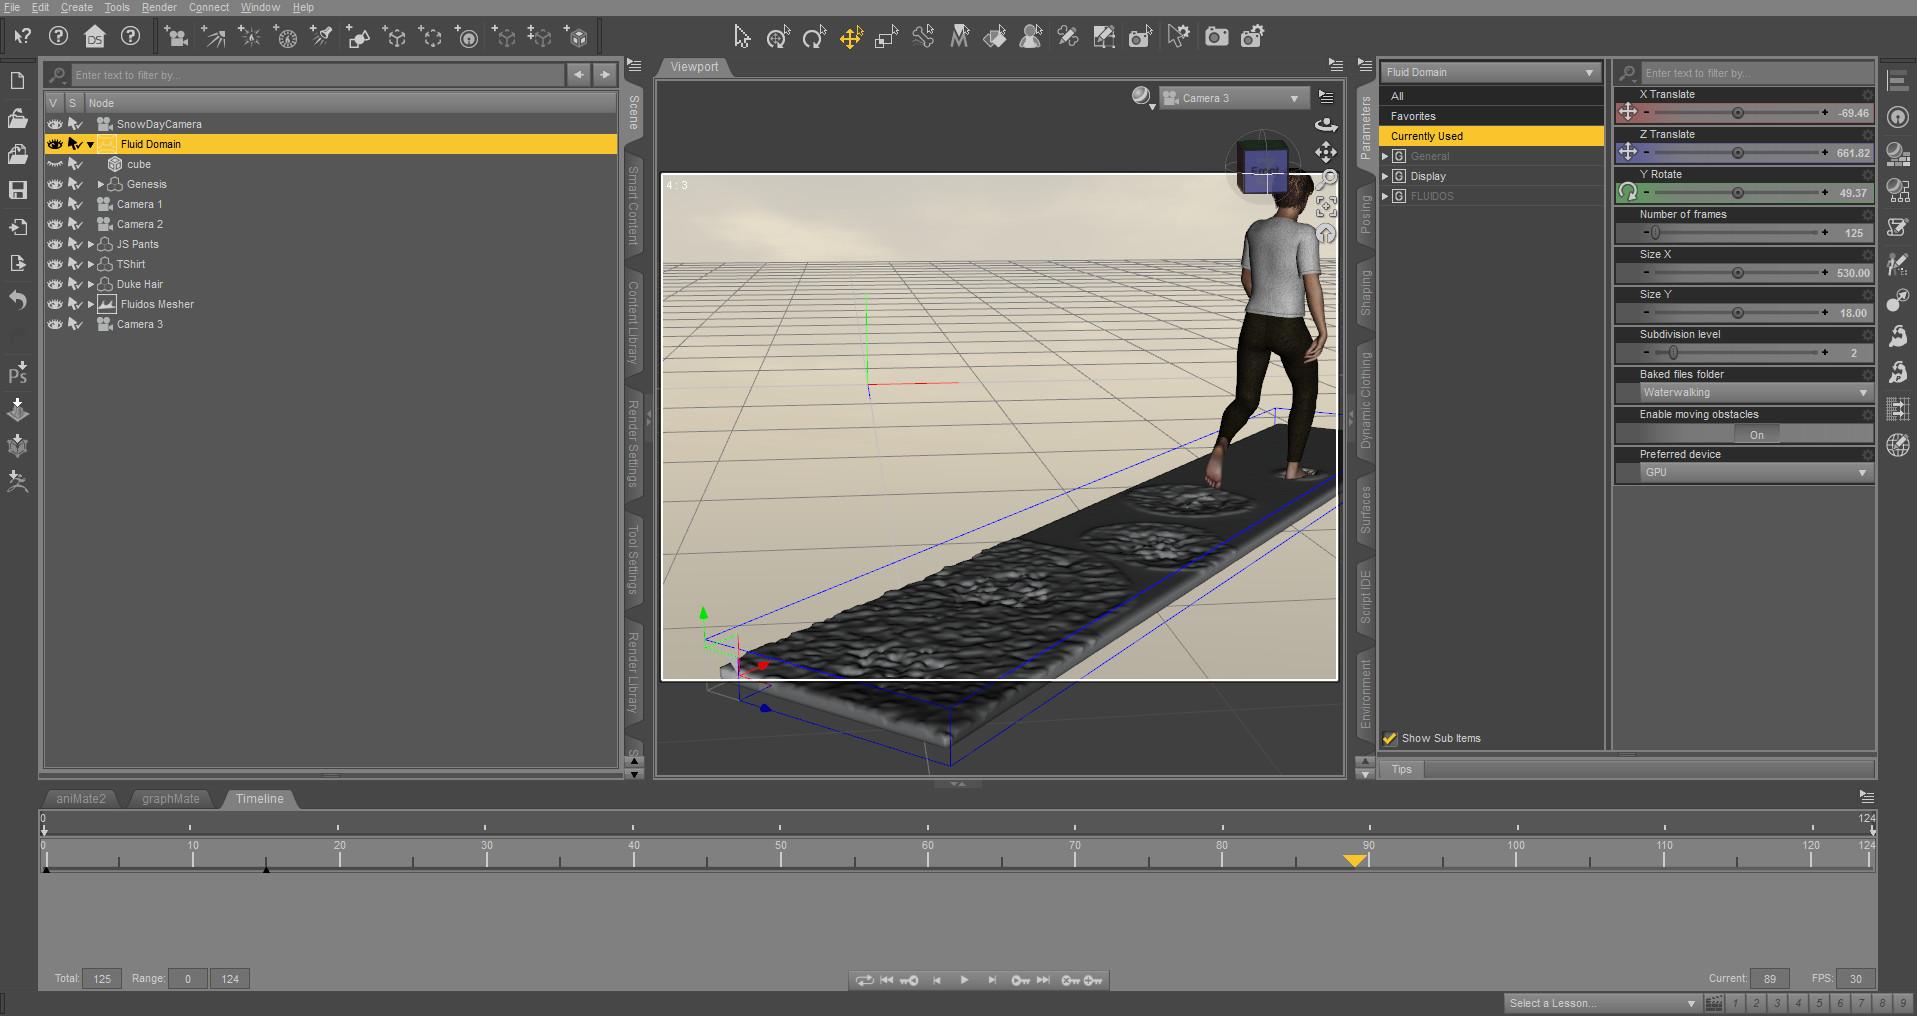The width and height of the screenshot is (1917, 1016).
Task: Click the Save file icon in left sidebar
Action: point(17,190)
